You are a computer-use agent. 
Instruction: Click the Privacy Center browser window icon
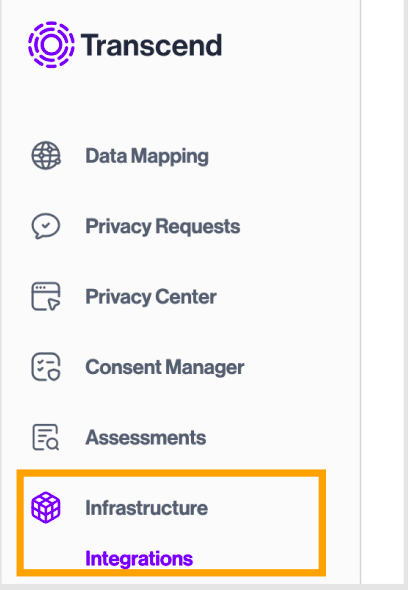point(46,297)
